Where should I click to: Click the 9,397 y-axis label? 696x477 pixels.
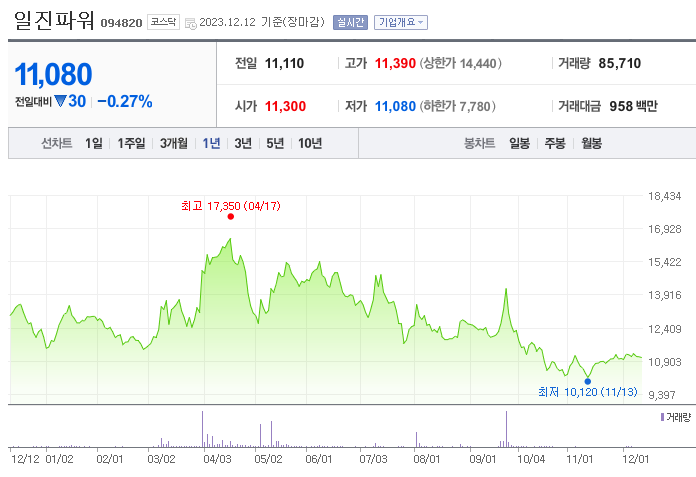[662, 395]
